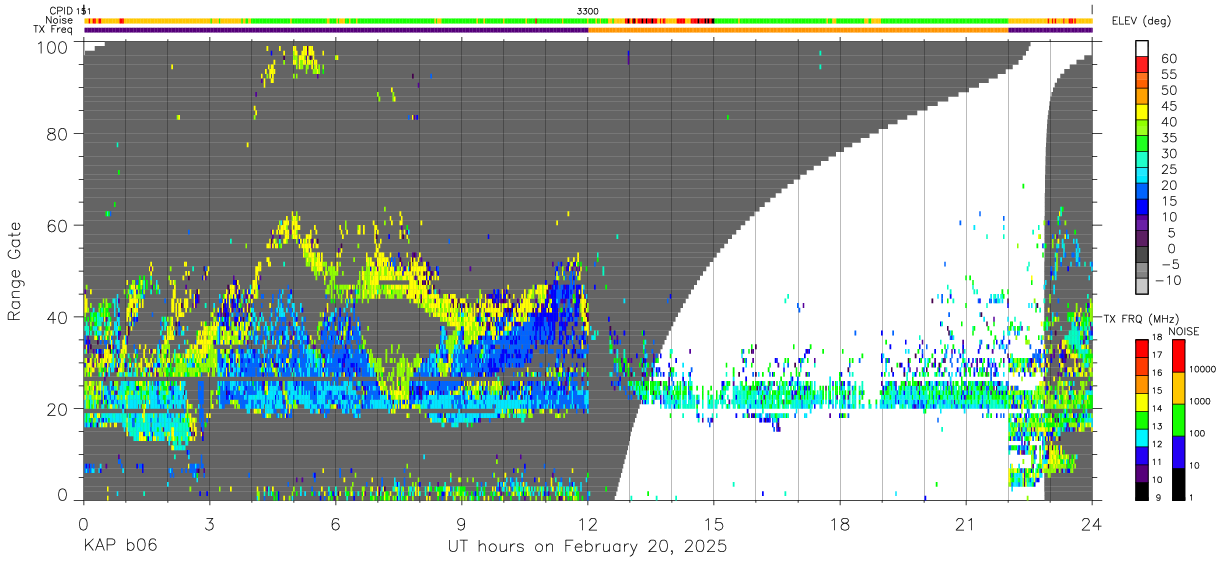The image size is (1228, 567).
Task: Select the TX Freq row label at top
Action: [x=54, y=30]
